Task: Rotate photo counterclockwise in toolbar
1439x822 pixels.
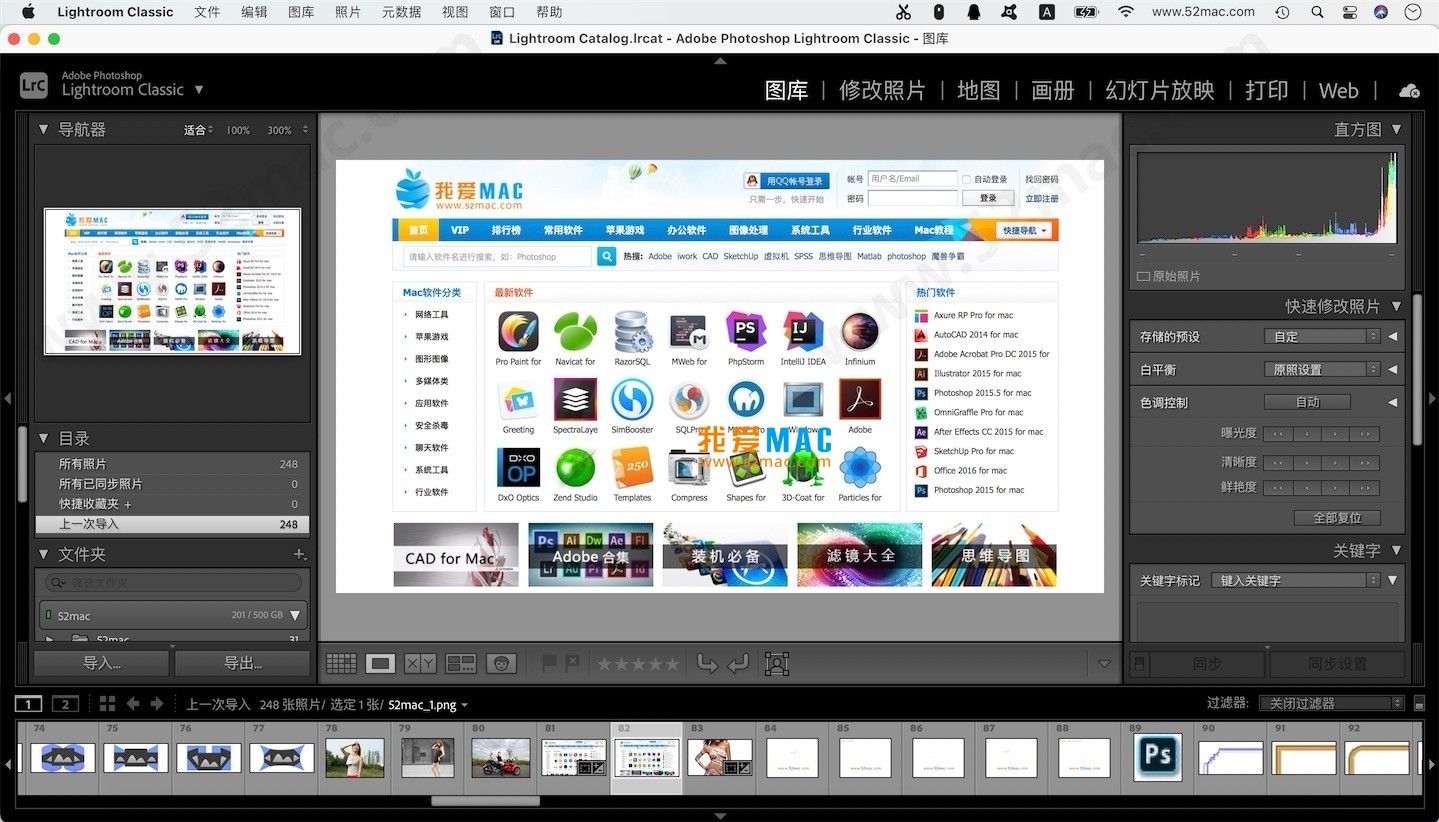Action: [x=707, y=663]
